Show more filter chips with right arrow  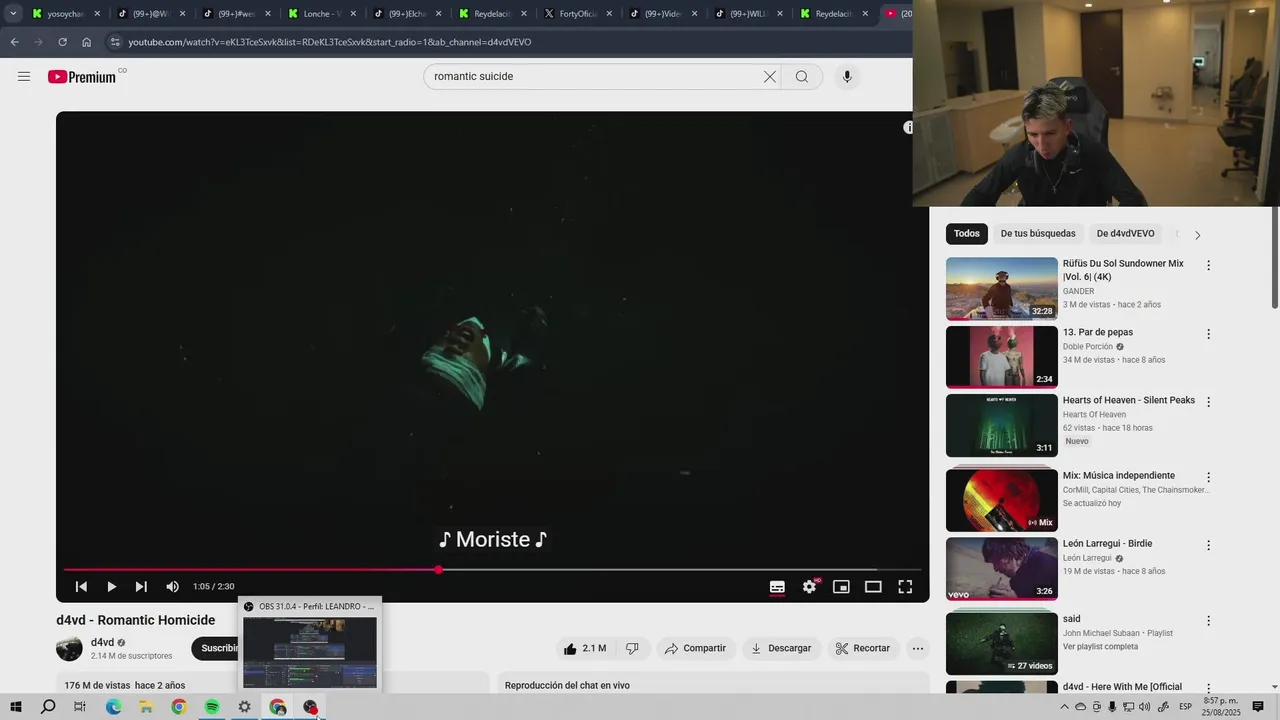pos(1197,235)
